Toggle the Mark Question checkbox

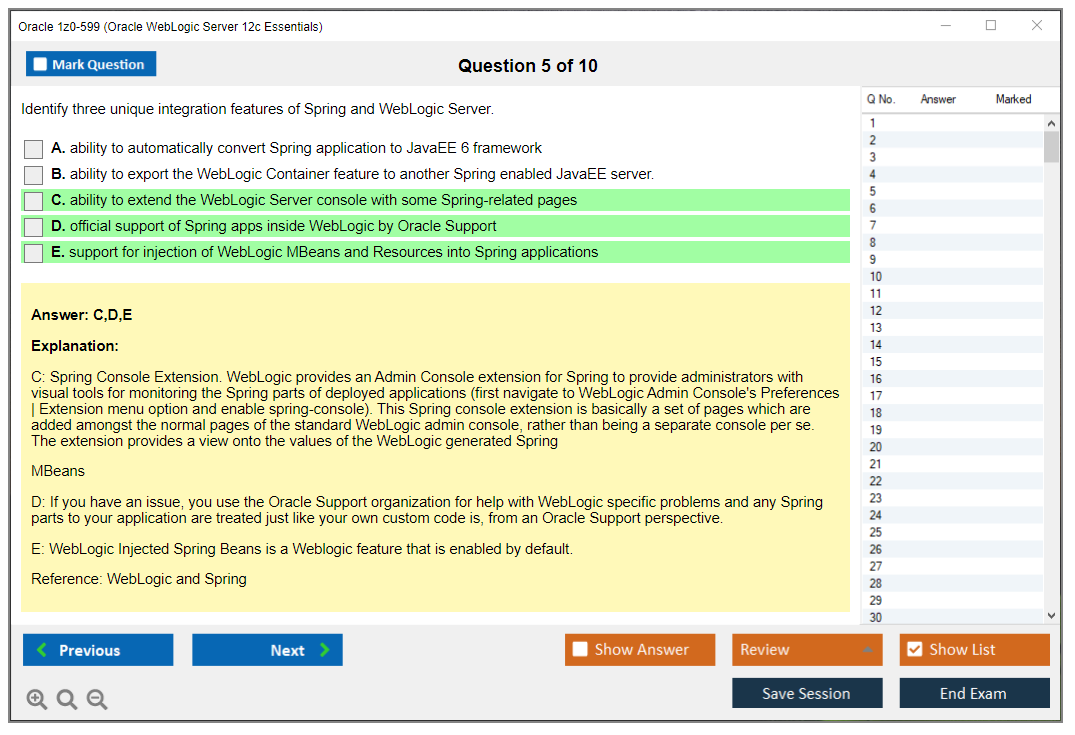(x=40, y=63)
